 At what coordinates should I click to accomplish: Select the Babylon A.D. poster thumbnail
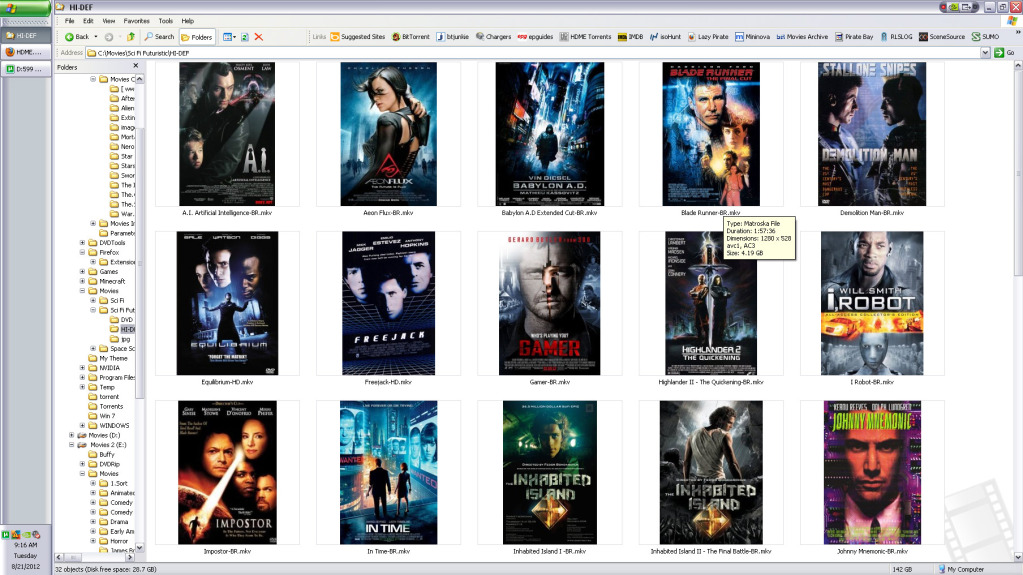549,134
